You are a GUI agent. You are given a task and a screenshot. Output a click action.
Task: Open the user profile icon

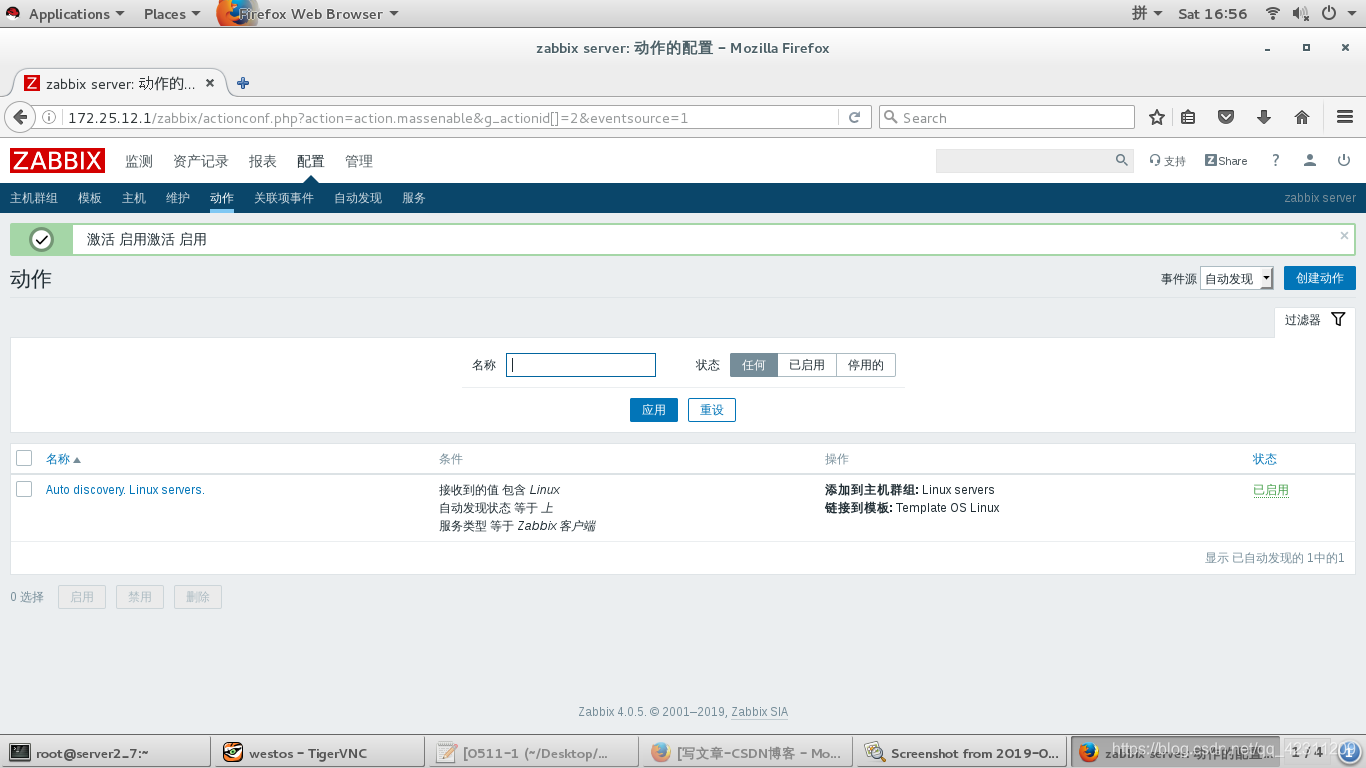[x=1310, y=160]
